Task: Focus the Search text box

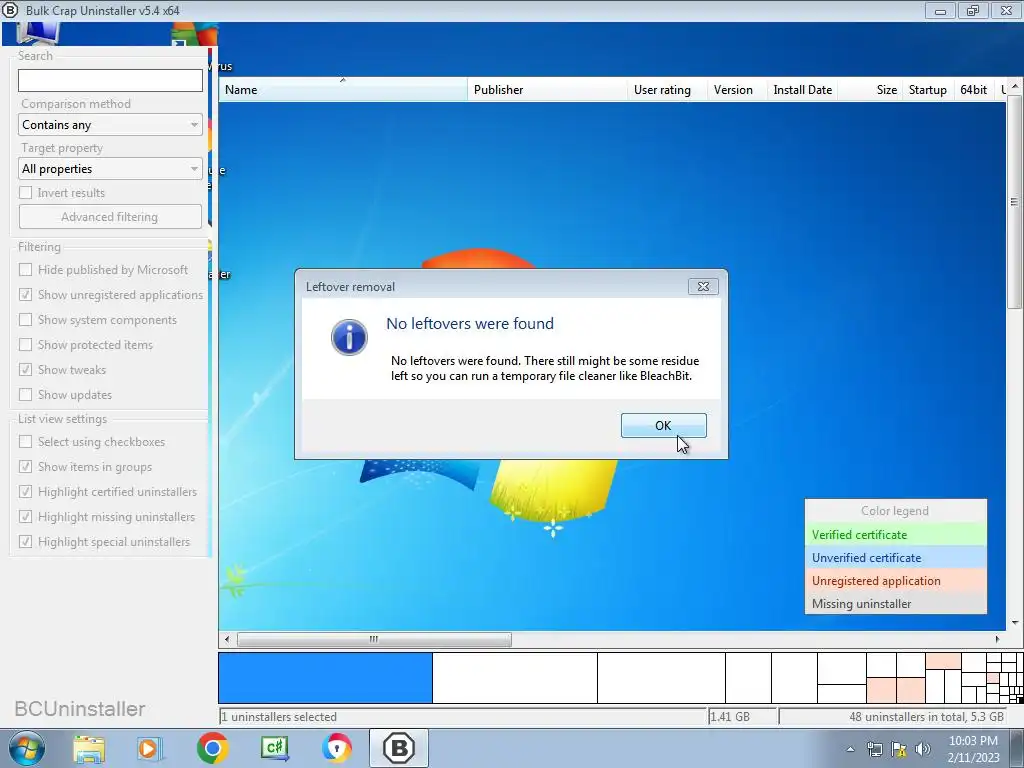Action: pos(110,80)
